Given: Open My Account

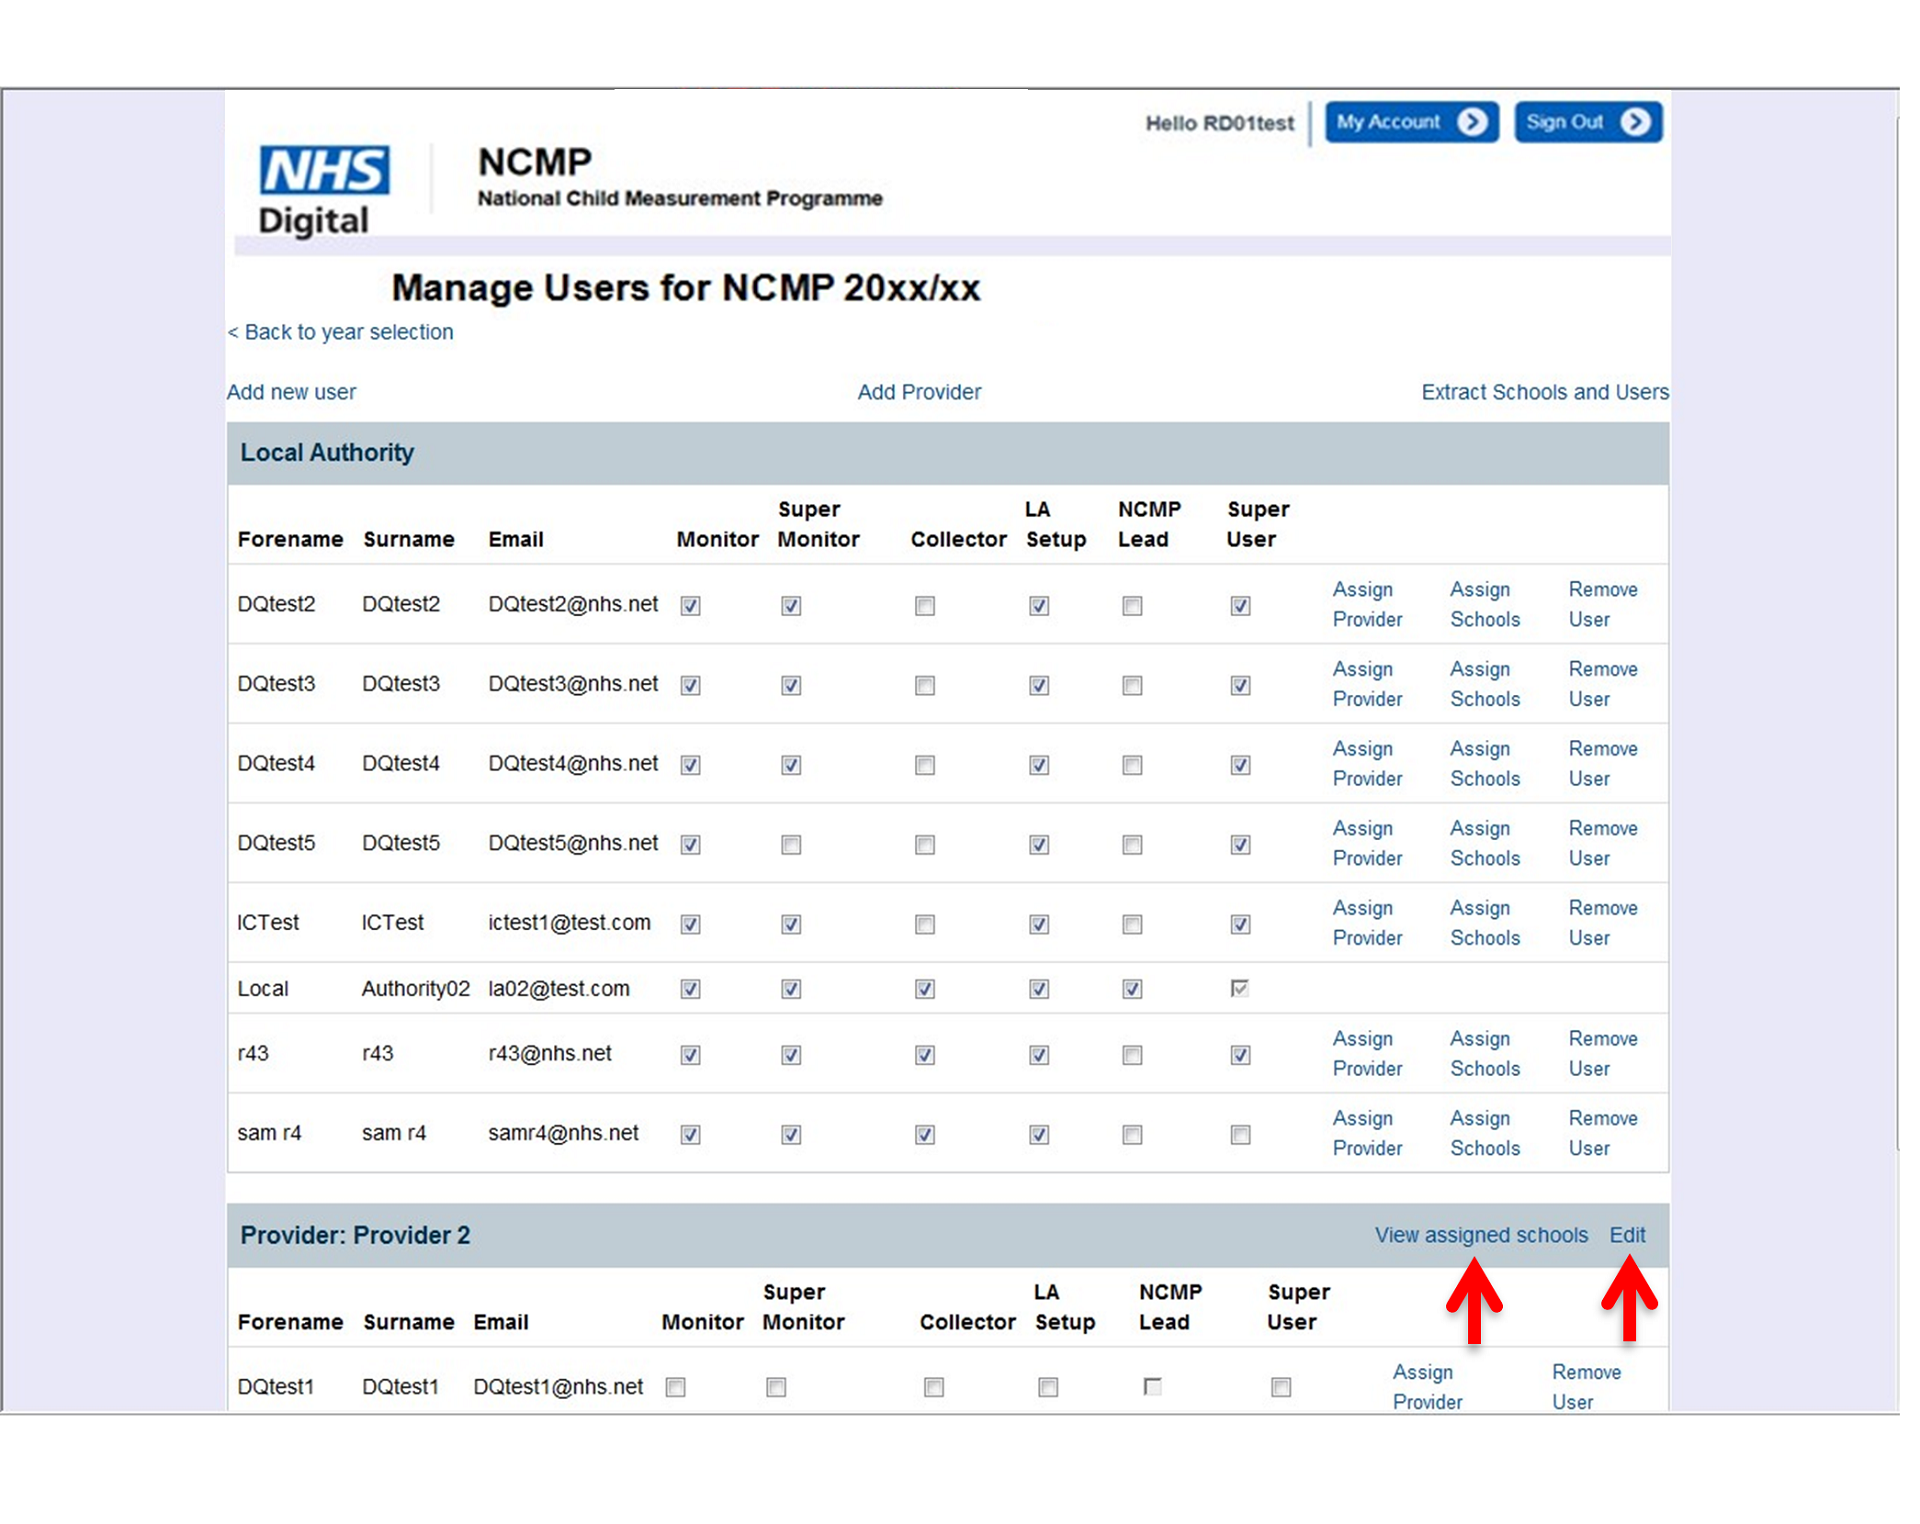Looking at the screenshot, I should [x=1411, y=122].
